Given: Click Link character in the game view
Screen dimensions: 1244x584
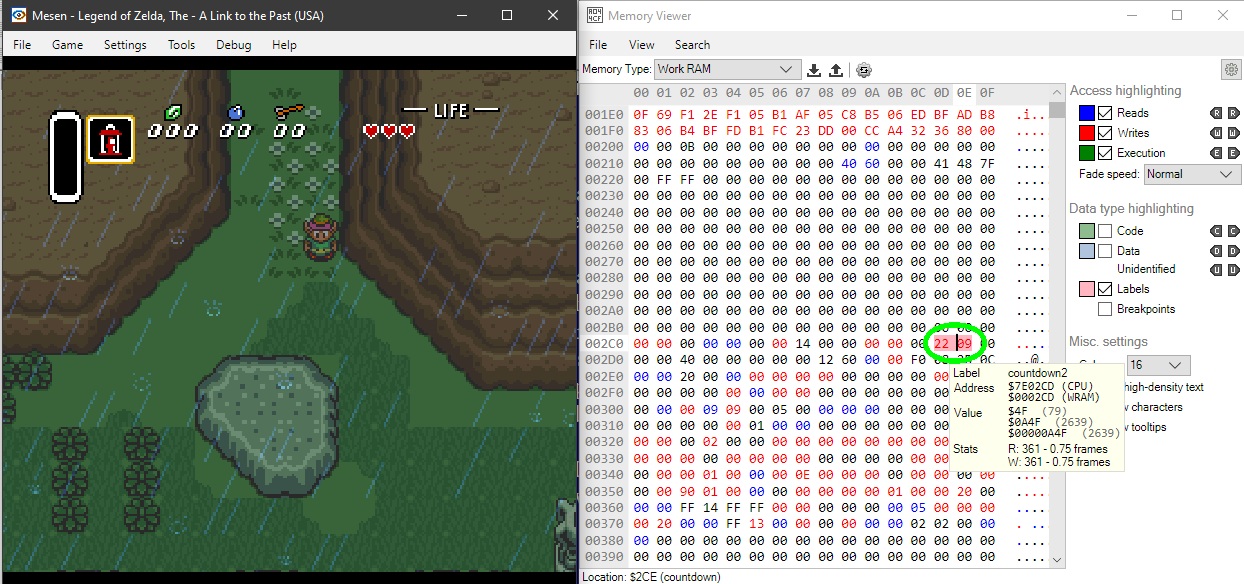Looking at the screenshot, I should (319, 238).
